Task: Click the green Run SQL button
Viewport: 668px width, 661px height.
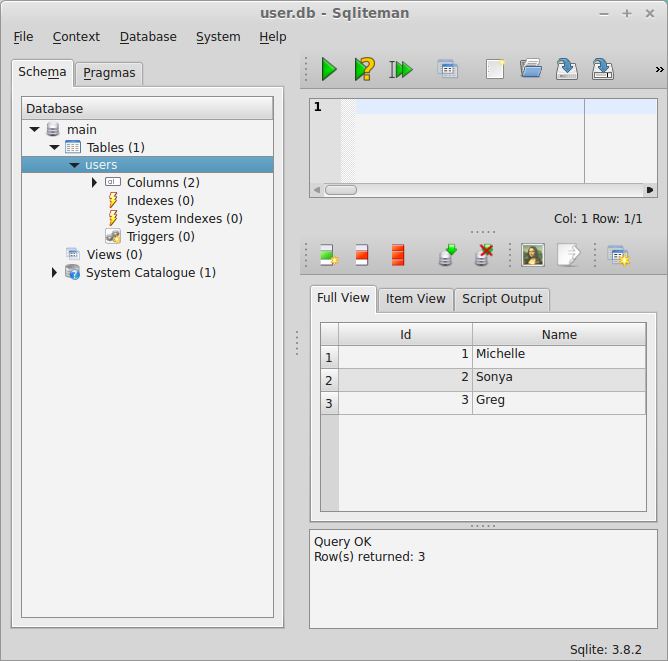Action: click(329, 69)
